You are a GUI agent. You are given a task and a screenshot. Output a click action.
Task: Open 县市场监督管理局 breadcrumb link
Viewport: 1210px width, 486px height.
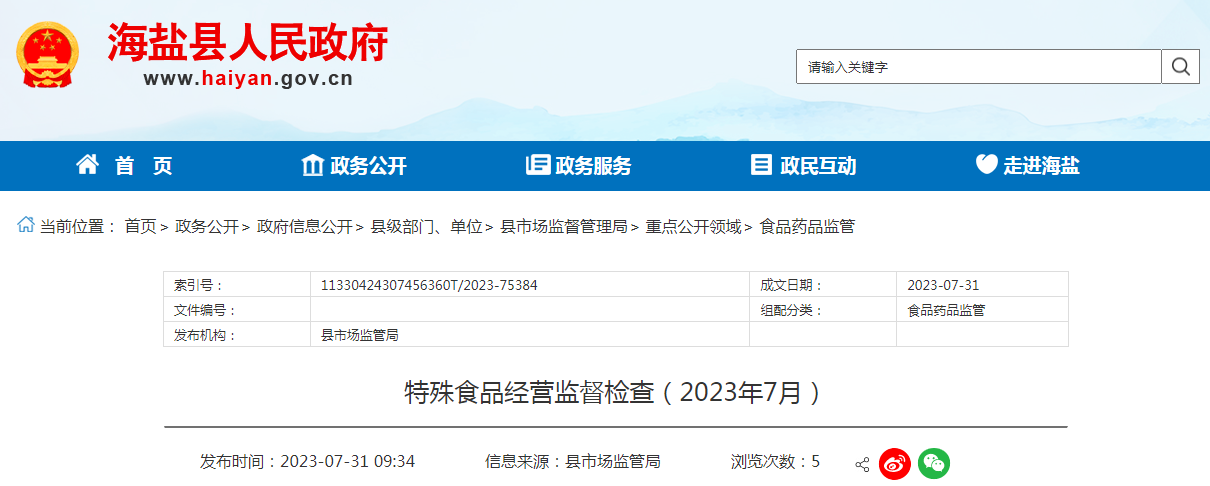[x=563, y=227]
